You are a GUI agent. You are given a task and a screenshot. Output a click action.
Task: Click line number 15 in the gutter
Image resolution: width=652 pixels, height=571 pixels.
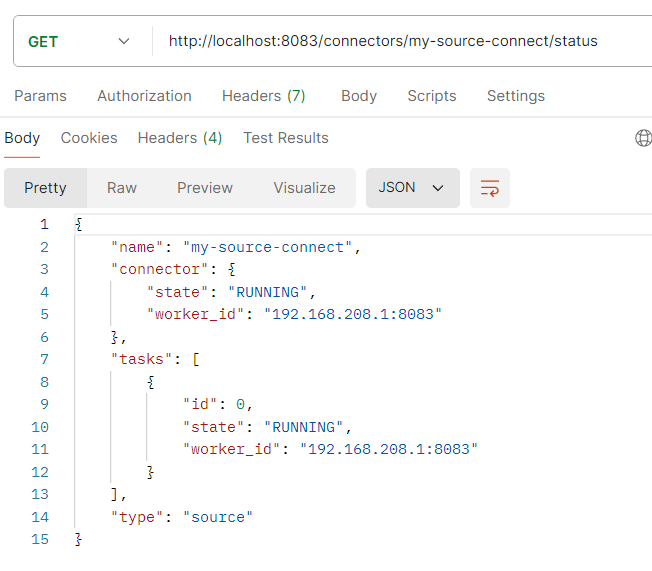click(x=40, y=539)
